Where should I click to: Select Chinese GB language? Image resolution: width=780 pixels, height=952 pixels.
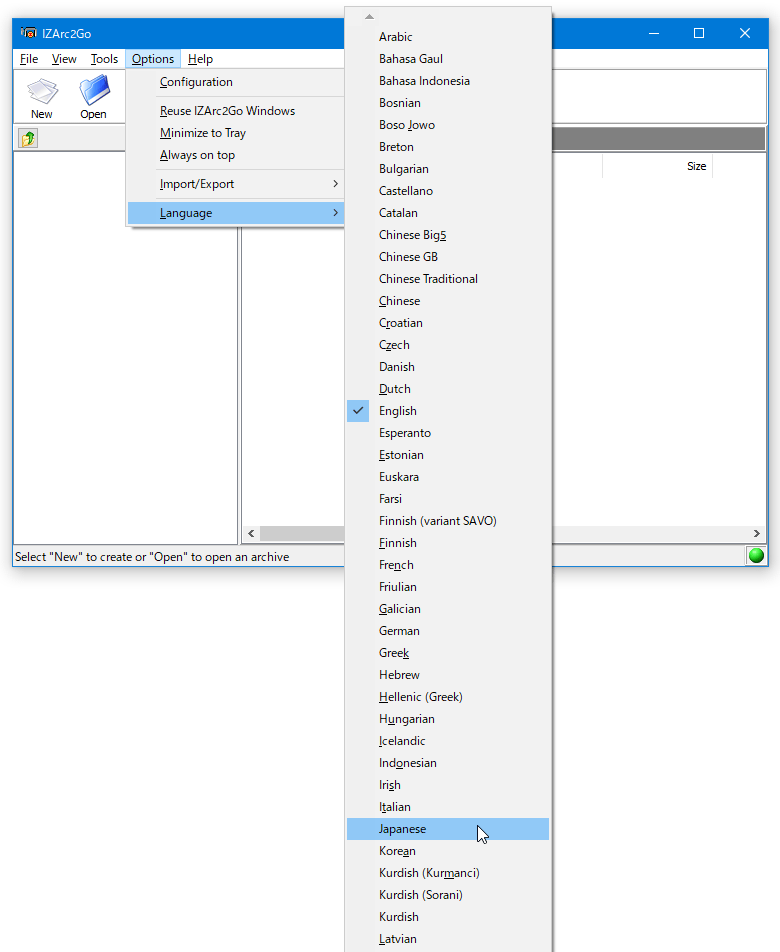point(448,257)
